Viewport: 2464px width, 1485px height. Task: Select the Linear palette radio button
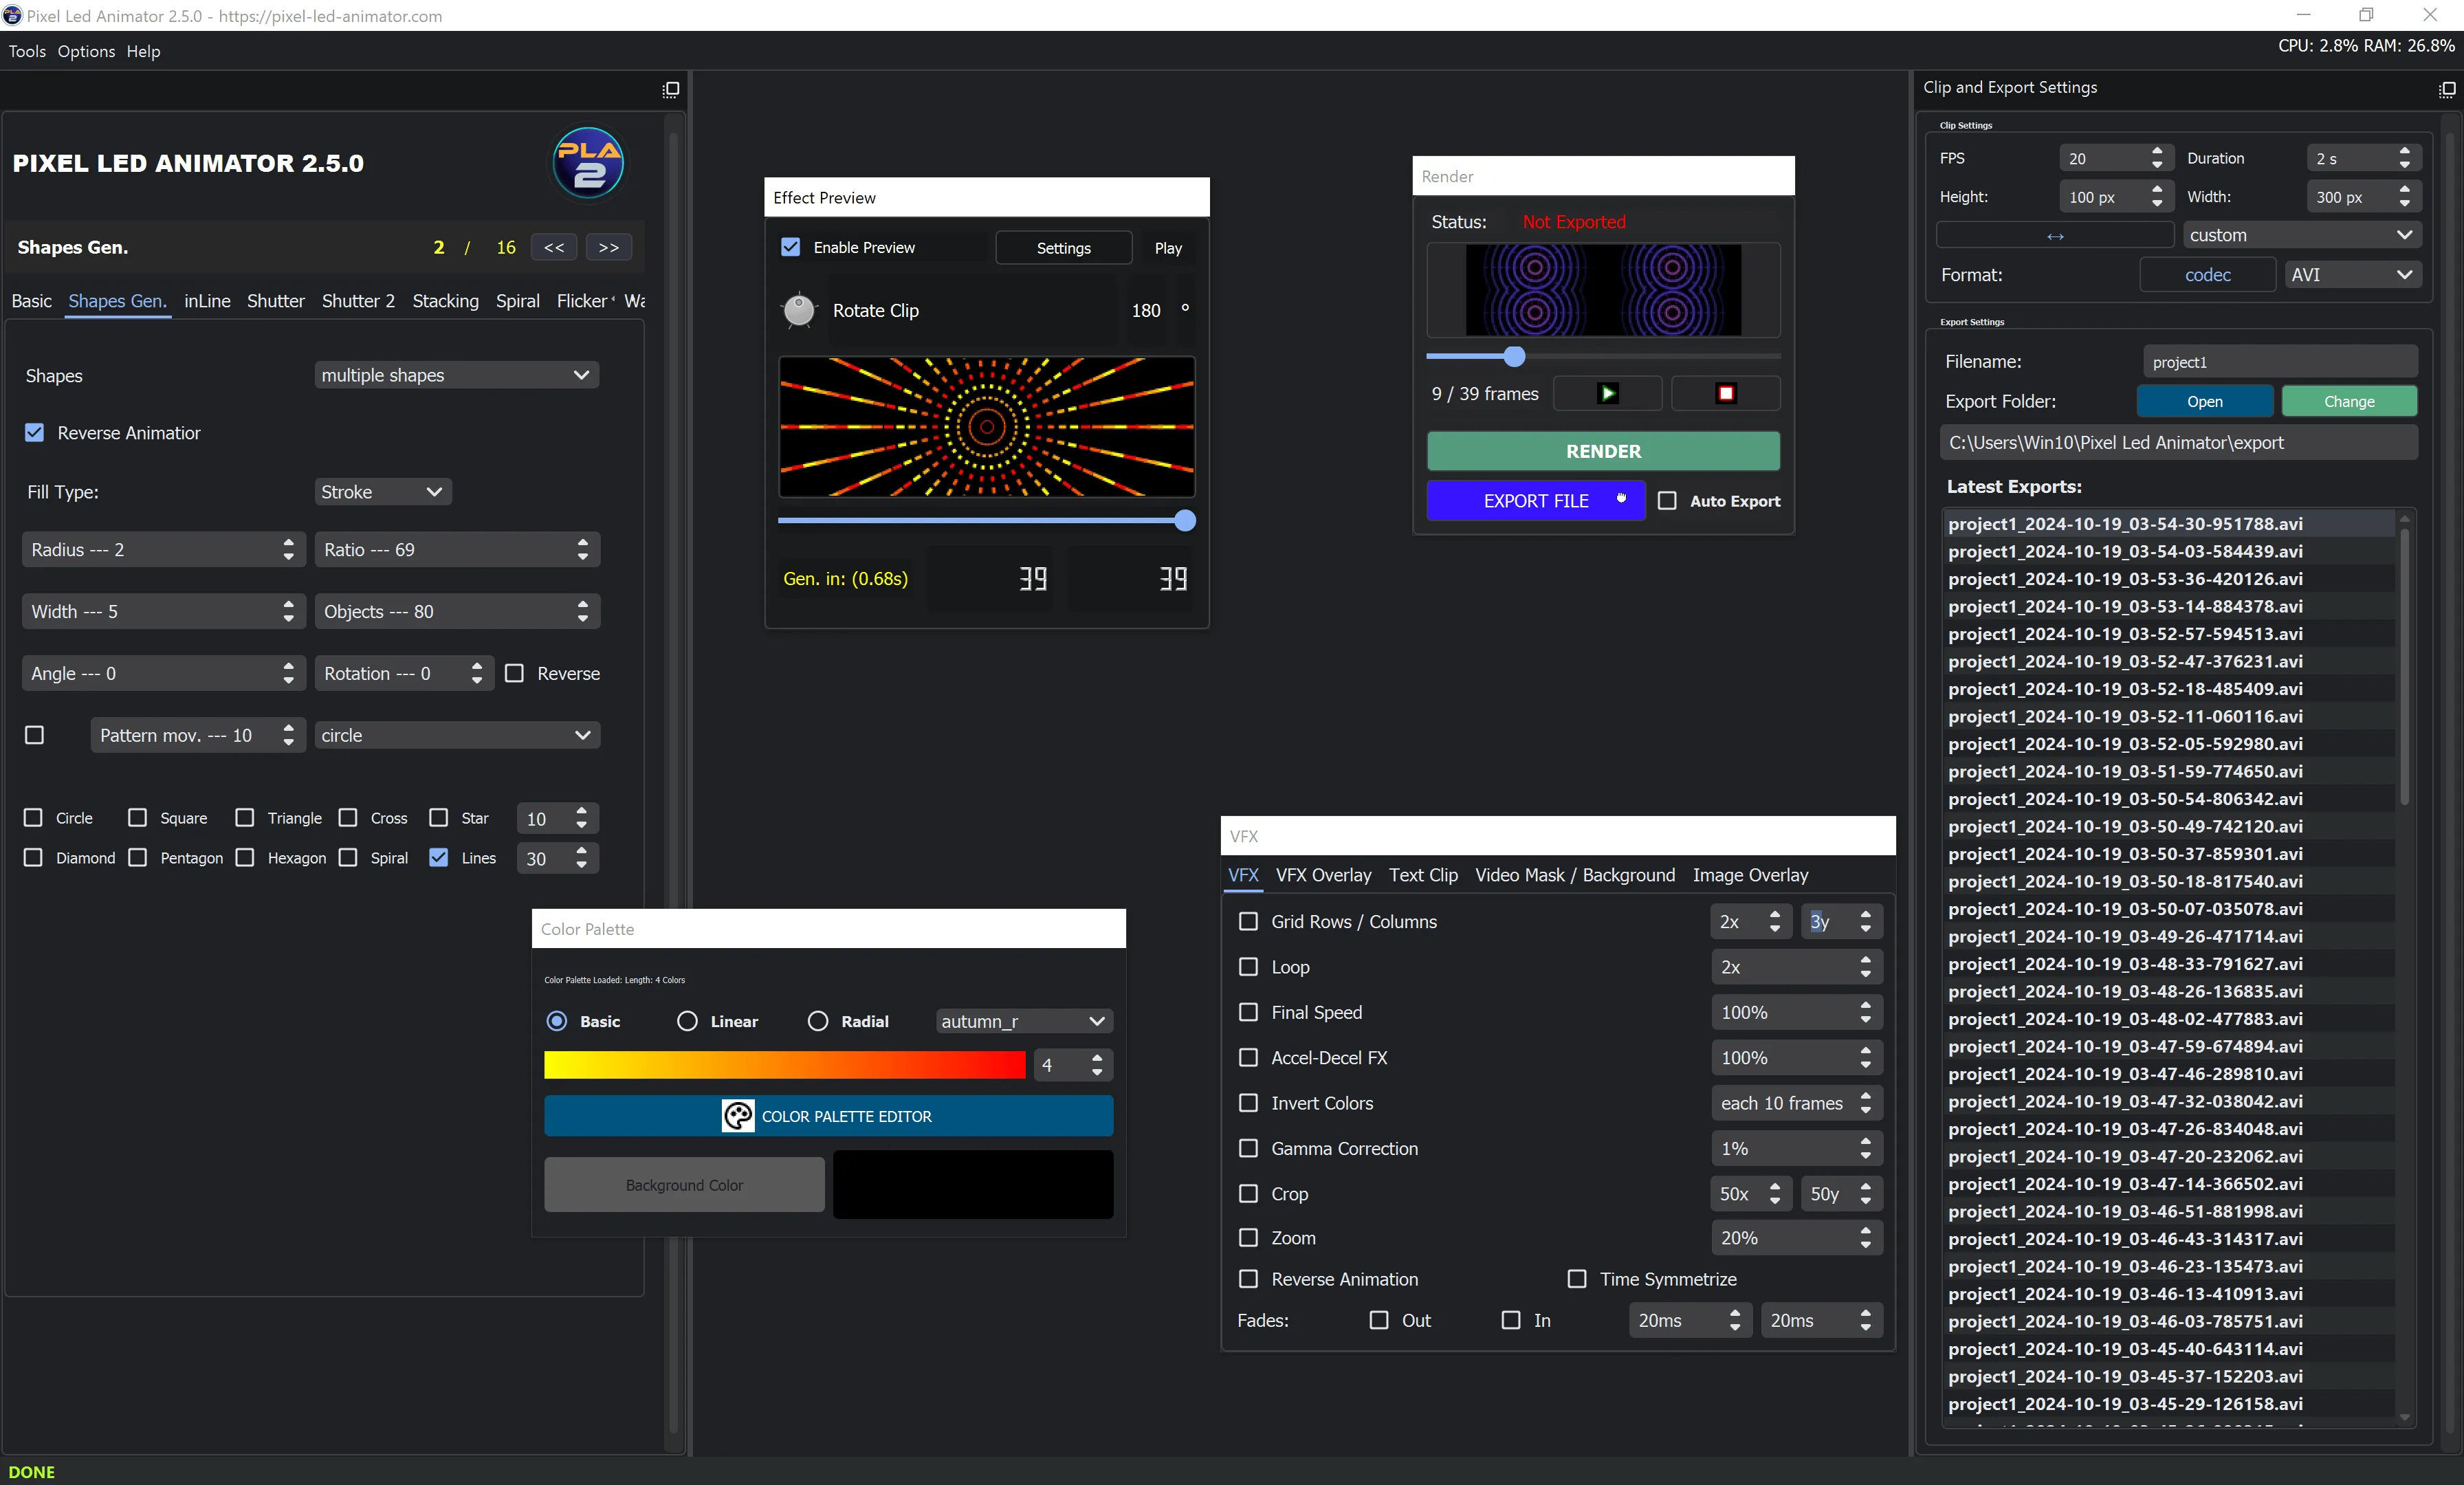click(687, 1021)
